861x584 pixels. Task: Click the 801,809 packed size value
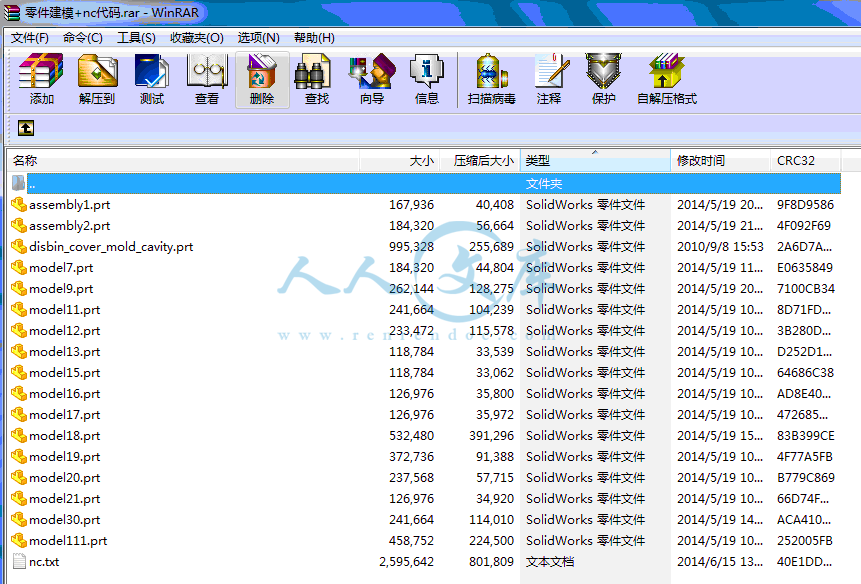[491, 562]
